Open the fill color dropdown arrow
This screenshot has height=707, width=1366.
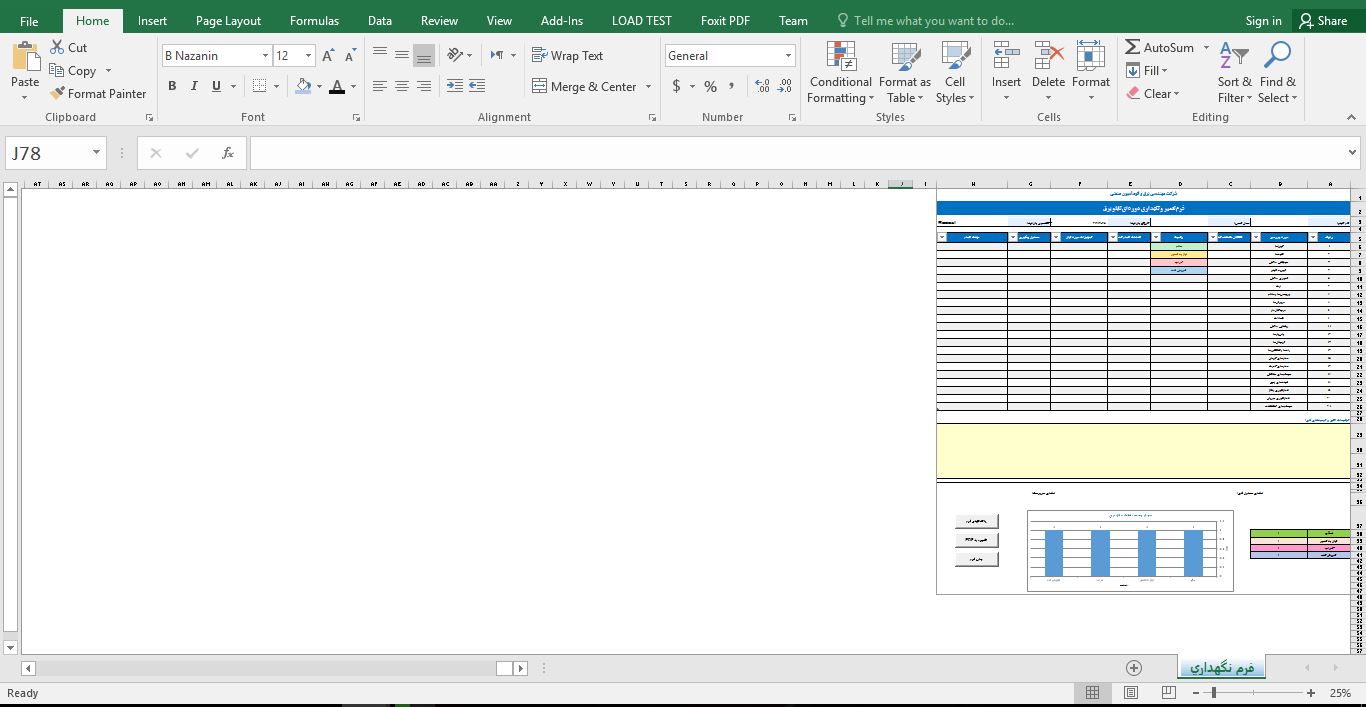[x=319, y=86]
